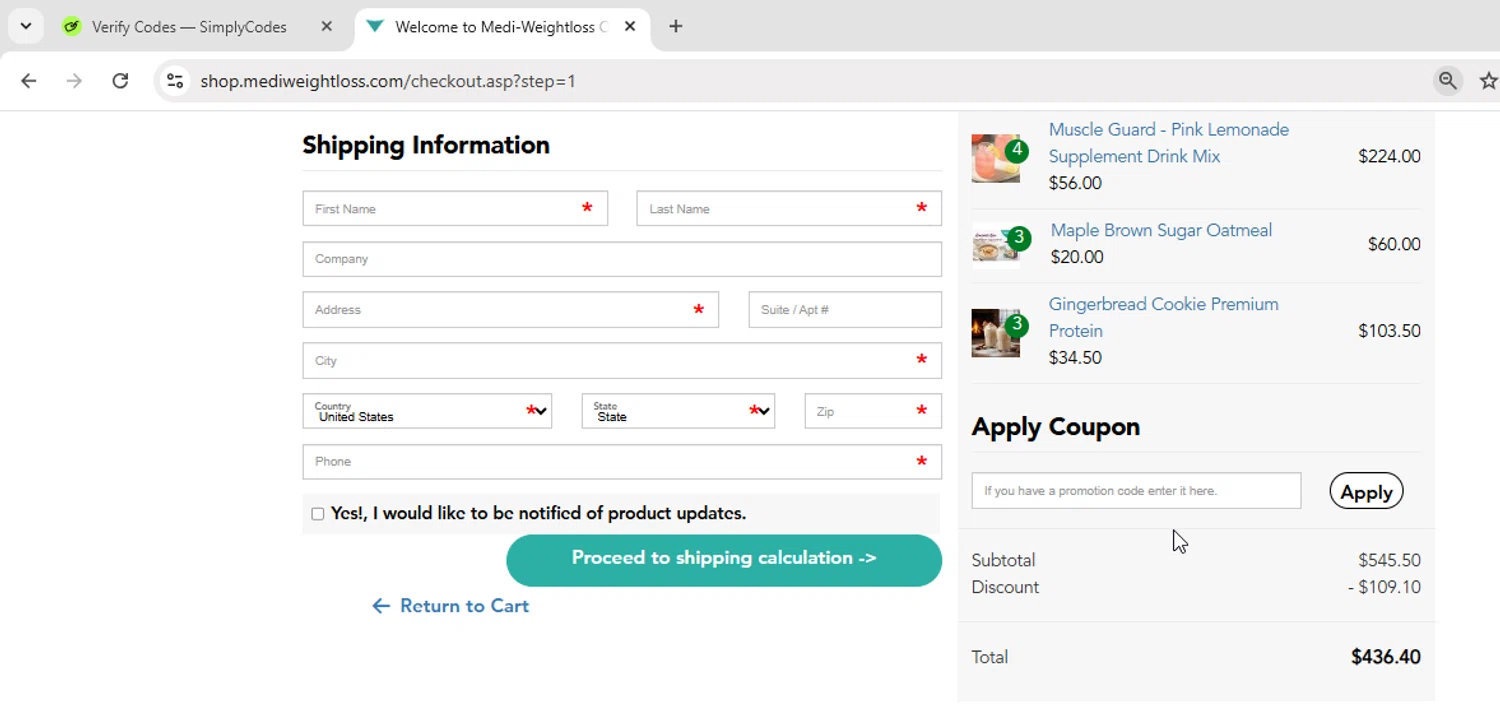Click the Apply coupon button
Image resolution: width=1500 pixels, height=716 pixels.
coord(1366,492)
